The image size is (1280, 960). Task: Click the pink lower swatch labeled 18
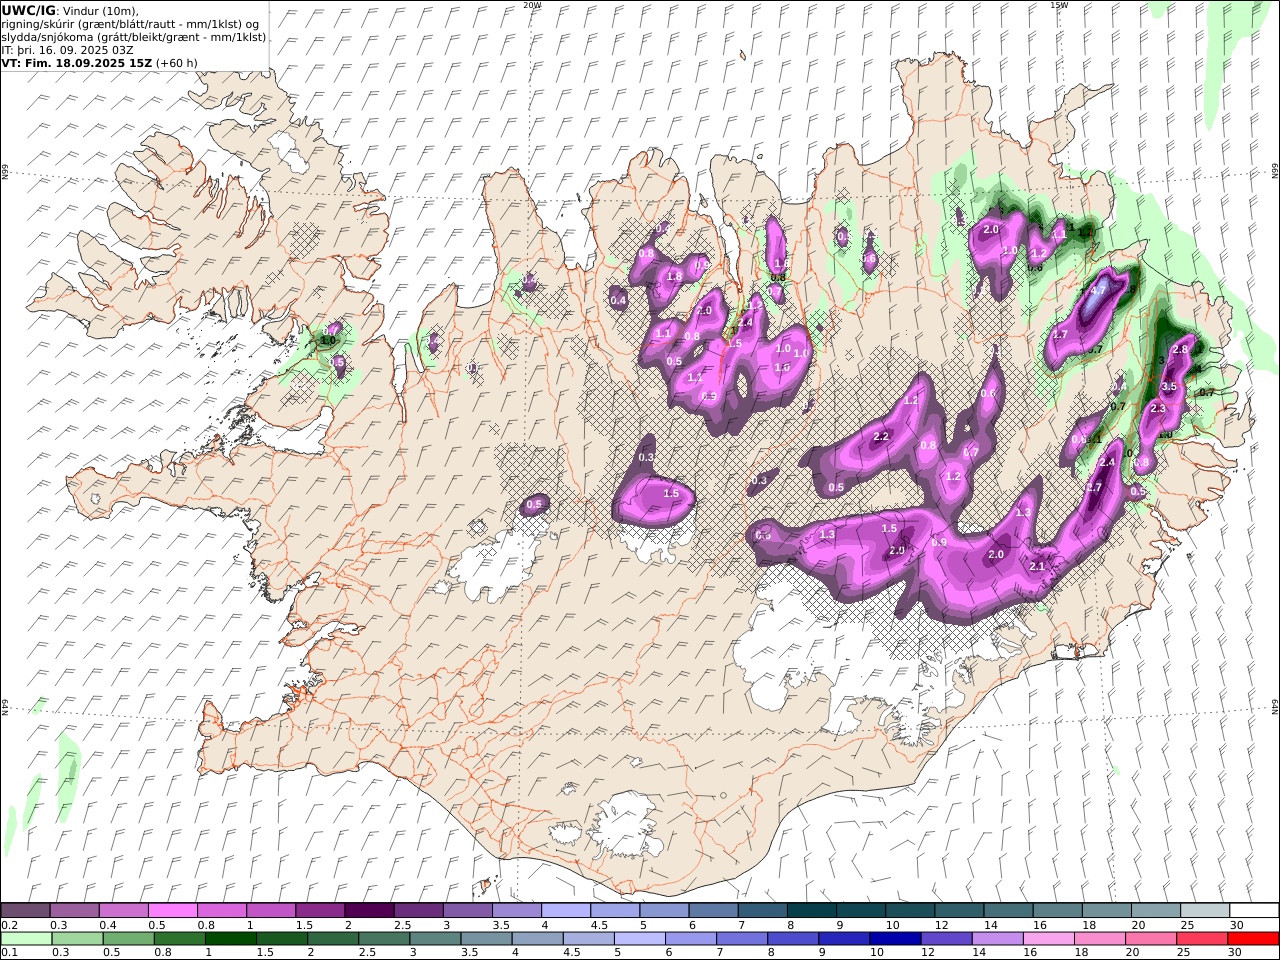coord(1100,938)
